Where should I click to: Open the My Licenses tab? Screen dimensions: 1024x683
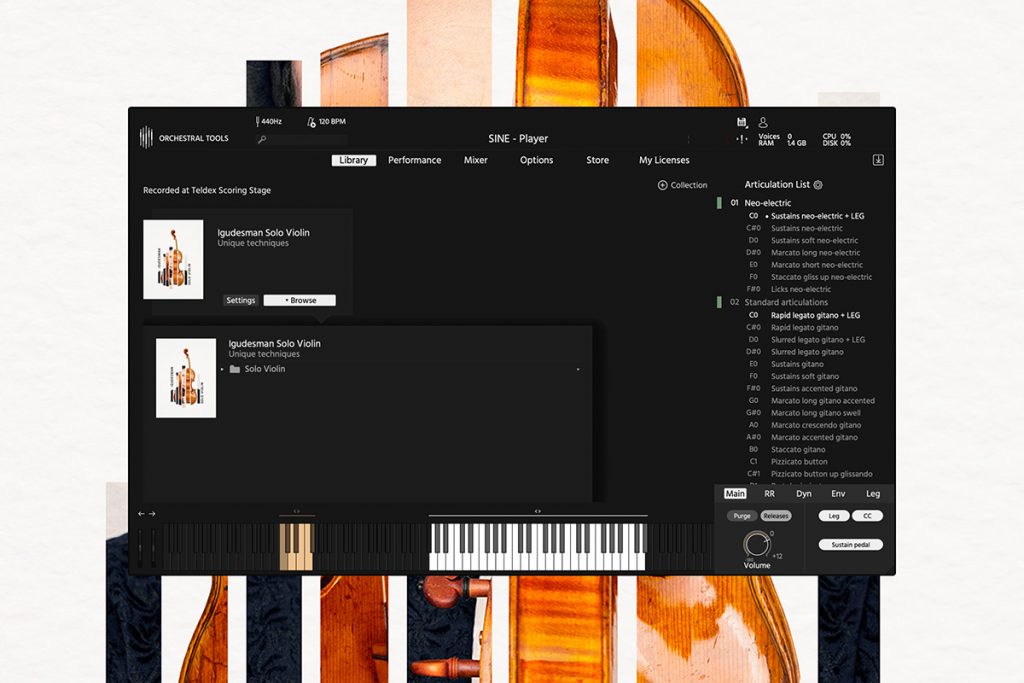(664, 160)
